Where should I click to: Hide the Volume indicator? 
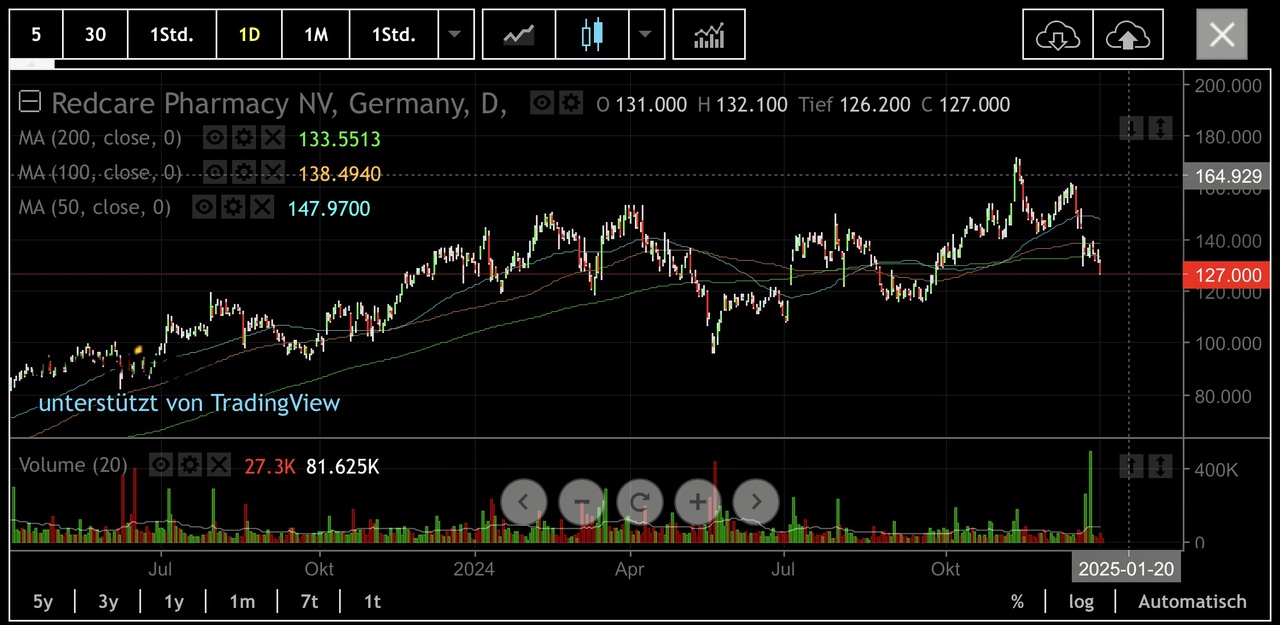click(161, 465)
